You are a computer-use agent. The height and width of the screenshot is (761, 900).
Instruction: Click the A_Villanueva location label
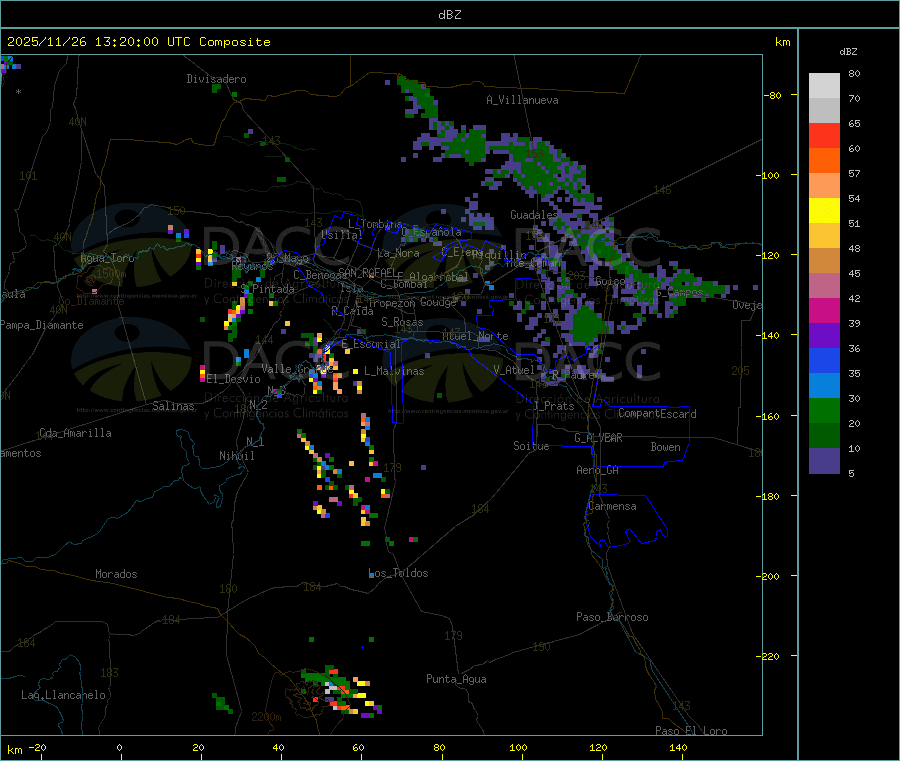click(522, 100)
